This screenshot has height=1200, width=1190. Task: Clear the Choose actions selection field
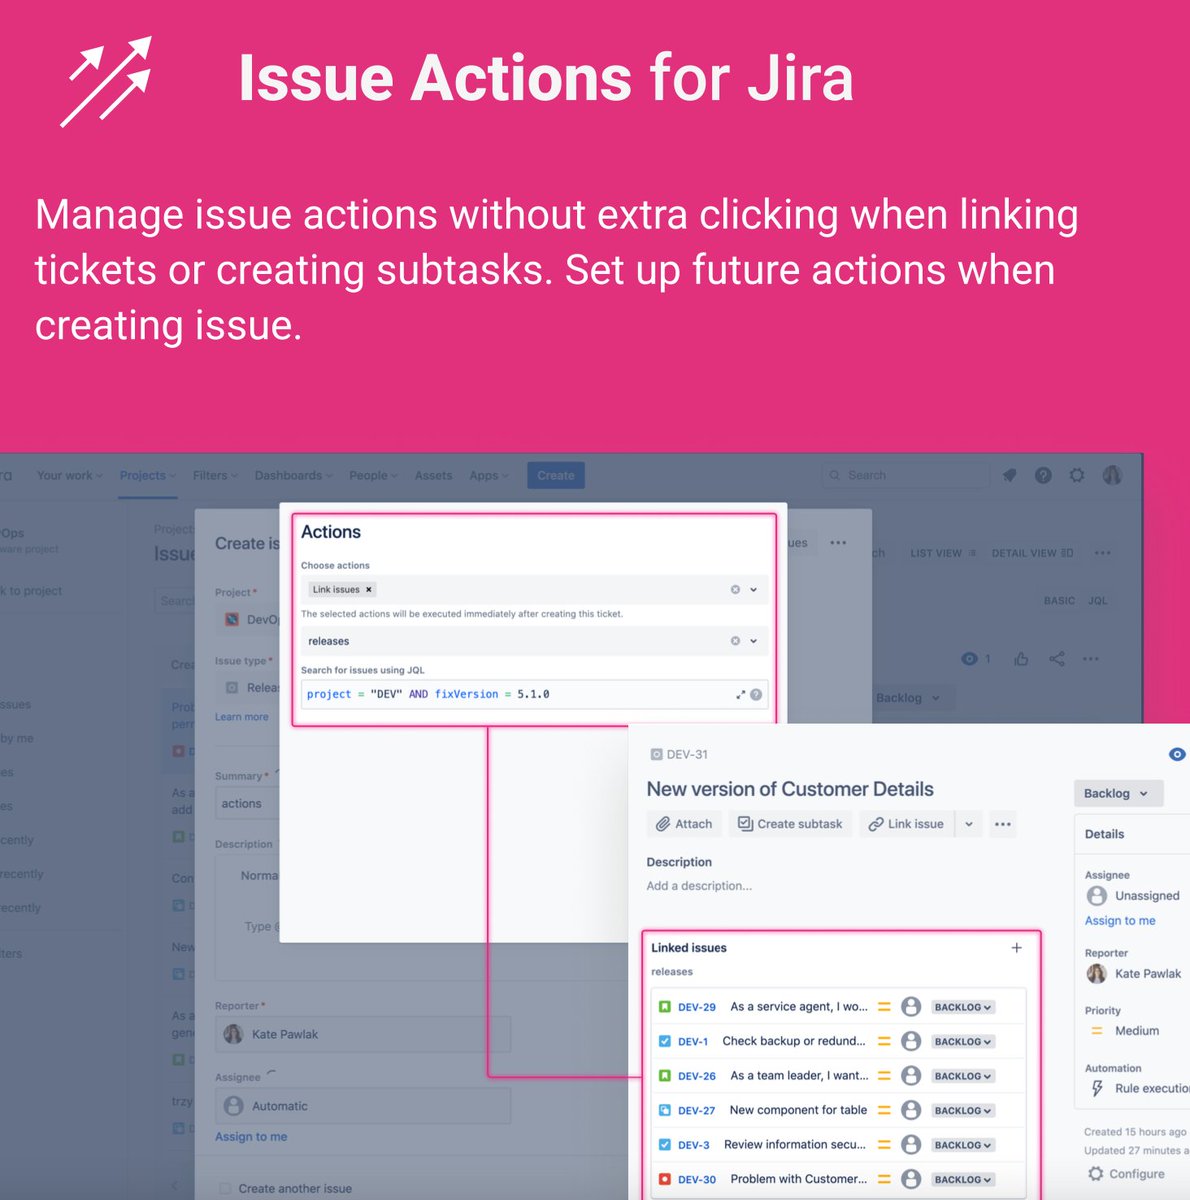click(735, 590)
